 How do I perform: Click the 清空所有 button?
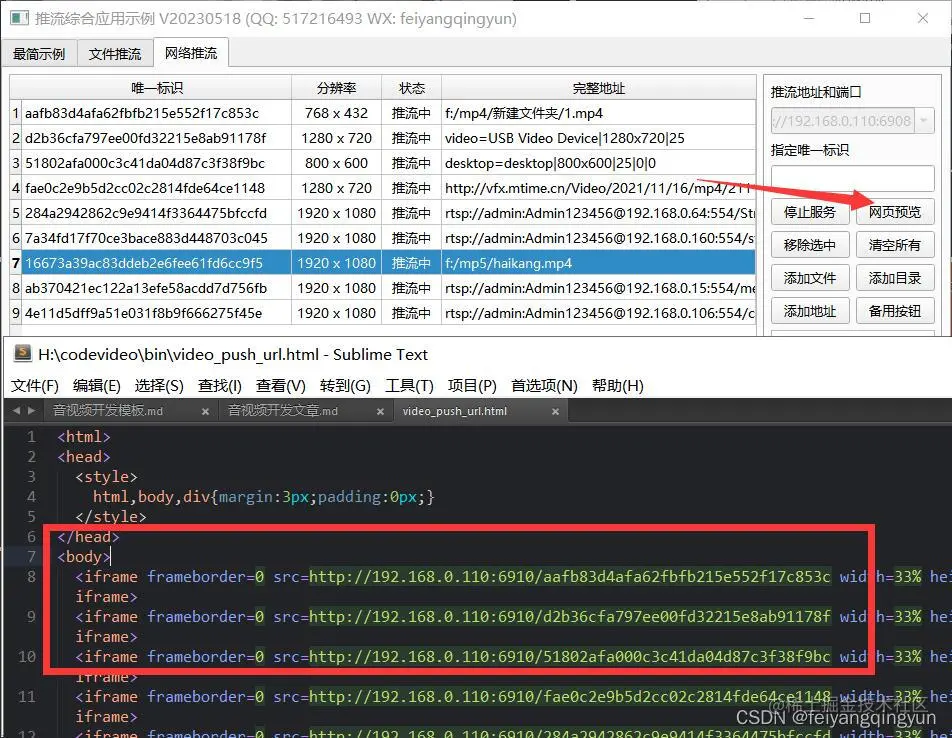click(895, 245)
